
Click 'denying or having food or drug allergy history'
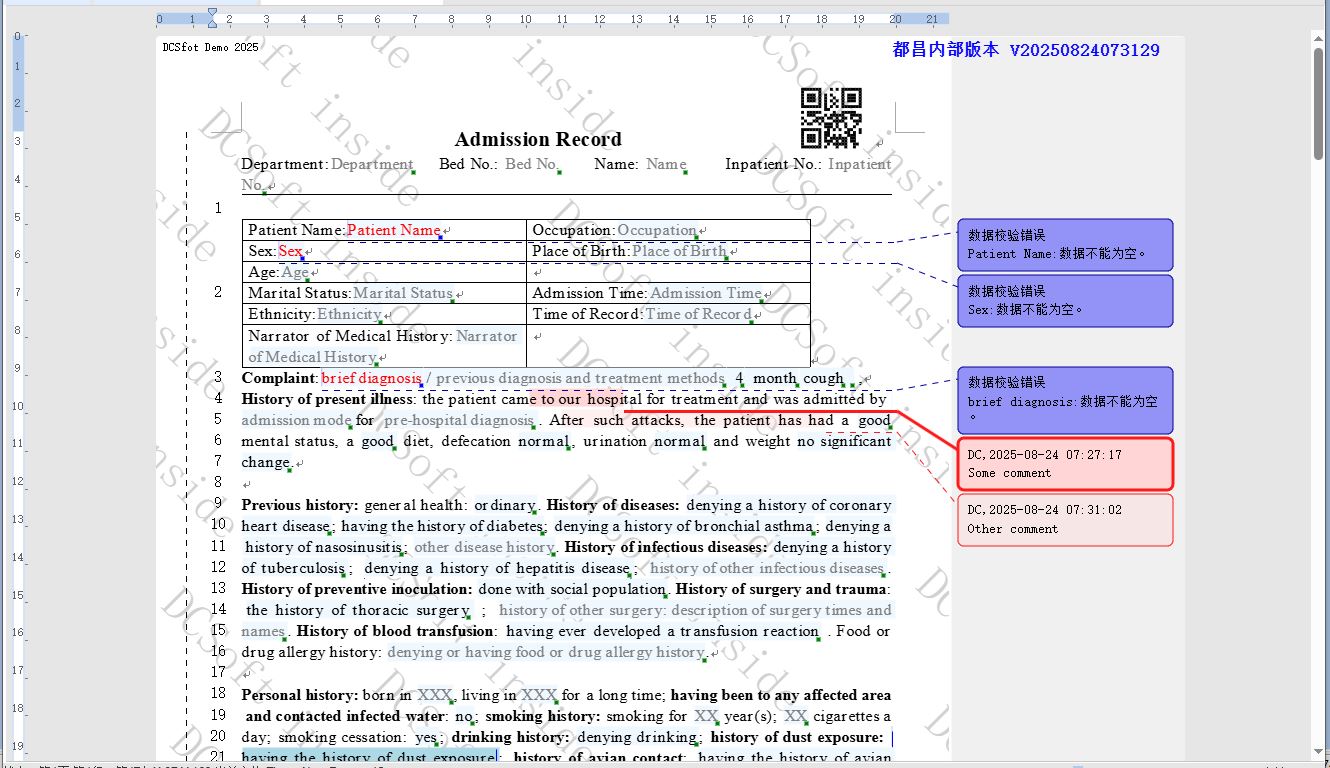[x=546, y=652]
